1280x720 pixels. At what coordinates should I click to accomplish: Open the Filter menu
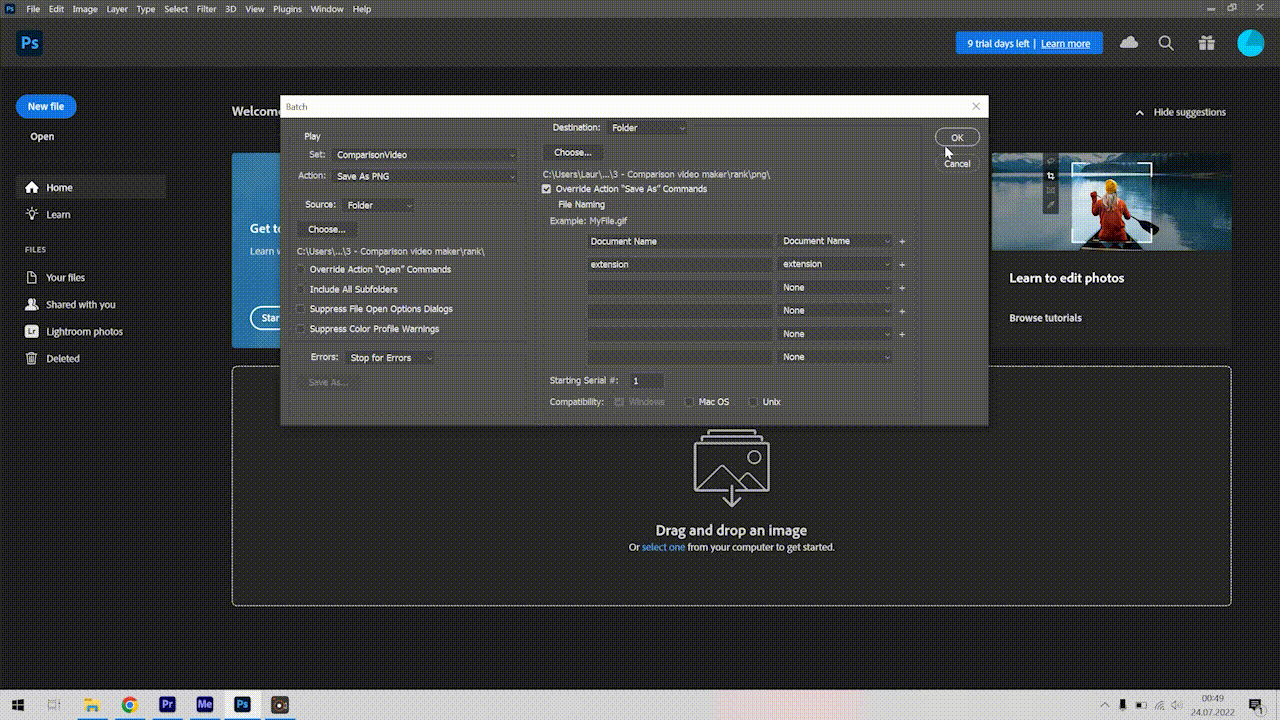pos(206,9)
